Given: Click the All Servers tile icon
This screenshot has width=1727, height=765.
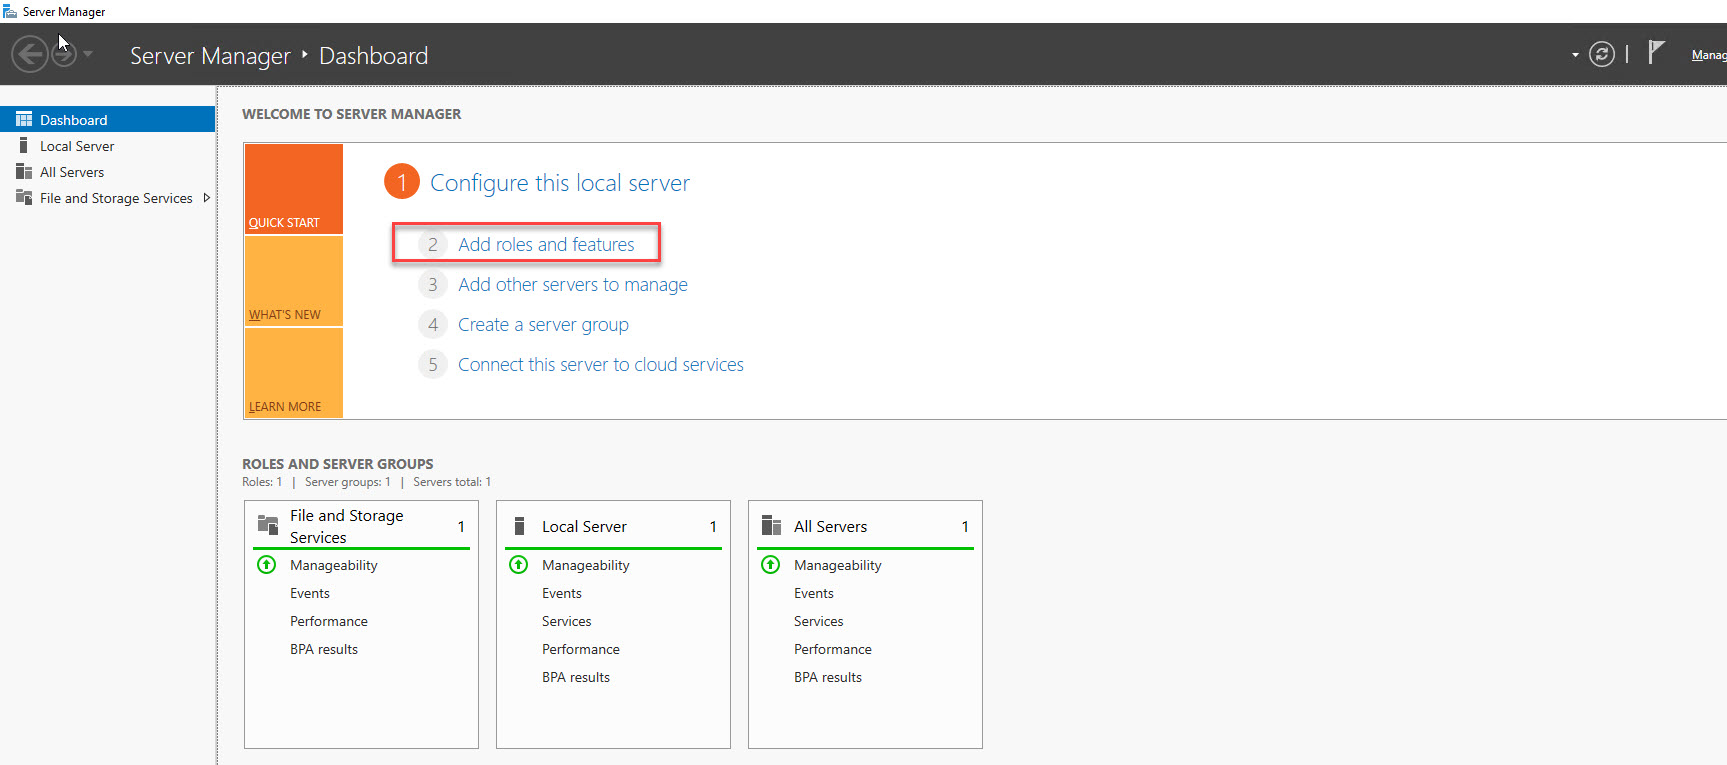Looking at the screenshot, I should pos(771,526).
